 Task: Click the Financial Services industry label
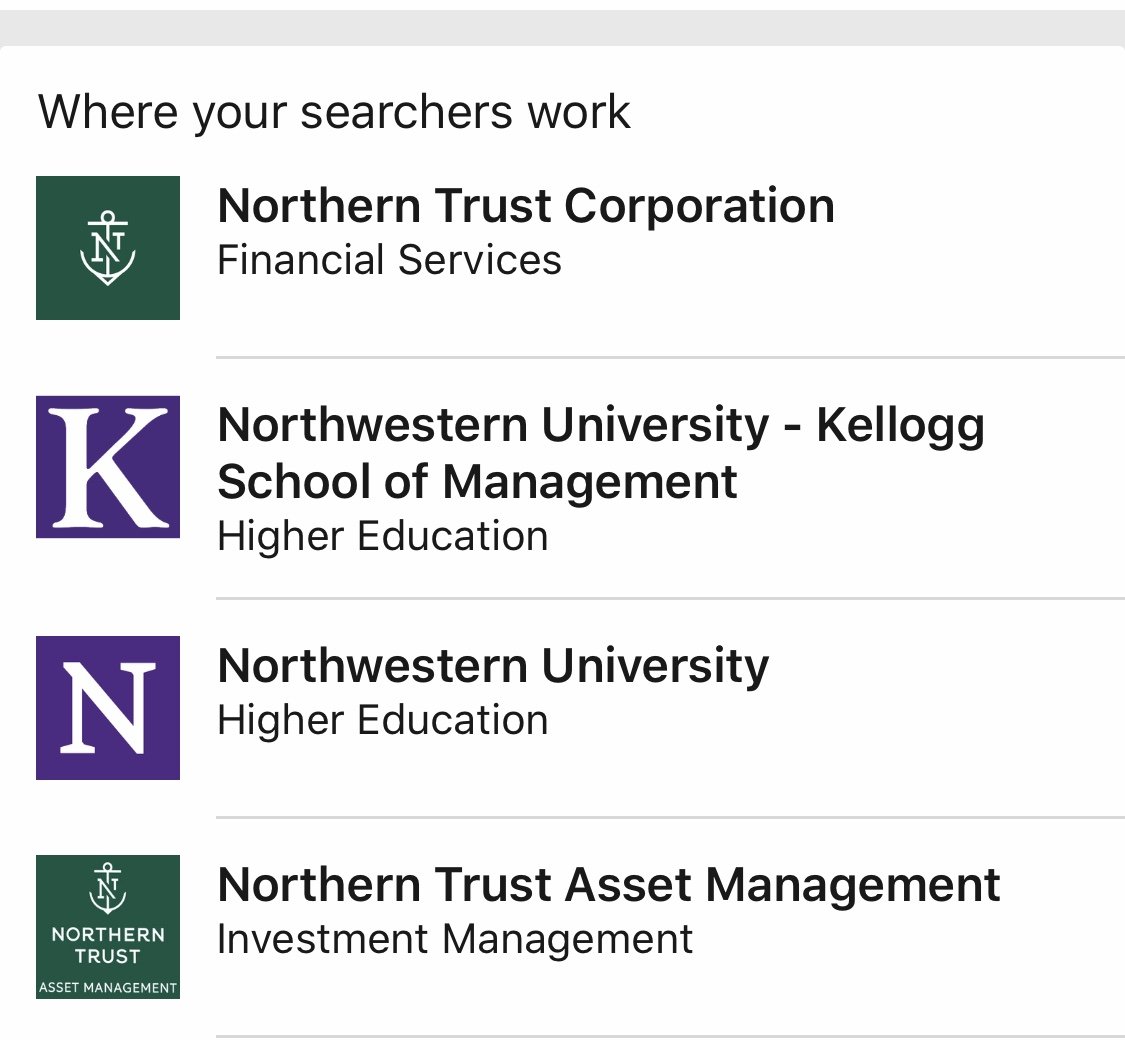(389, 260)
